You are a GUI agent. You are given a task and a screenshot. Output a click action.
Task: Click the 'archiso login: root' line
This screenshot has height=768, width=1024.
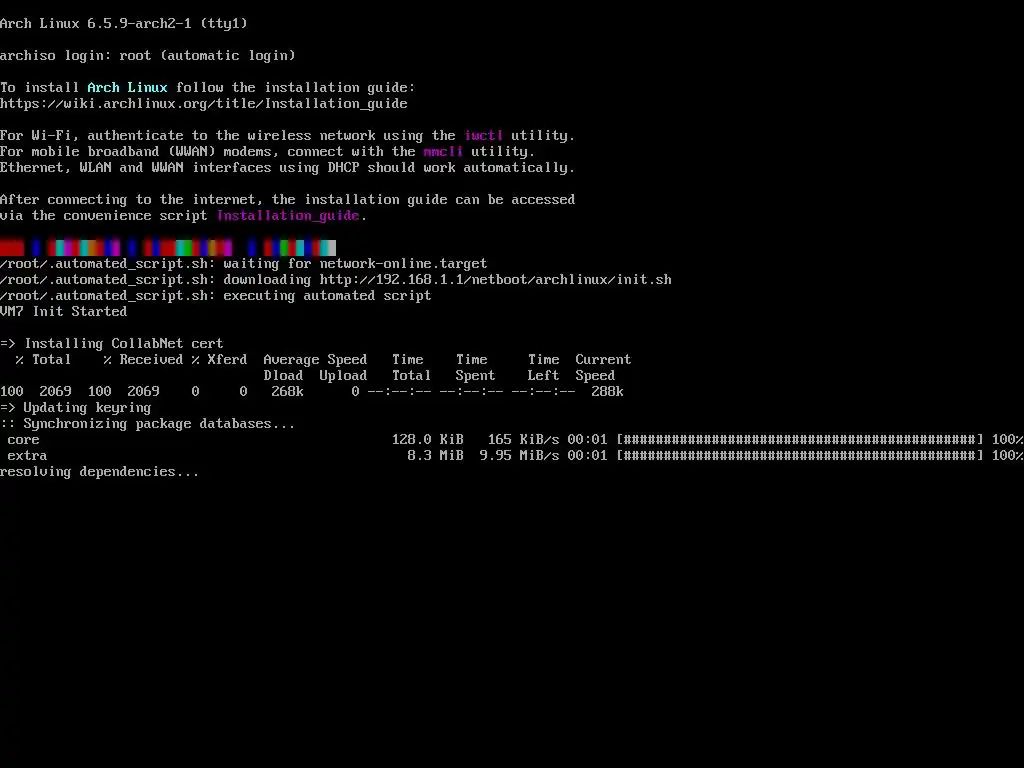(x=148, y=56)
